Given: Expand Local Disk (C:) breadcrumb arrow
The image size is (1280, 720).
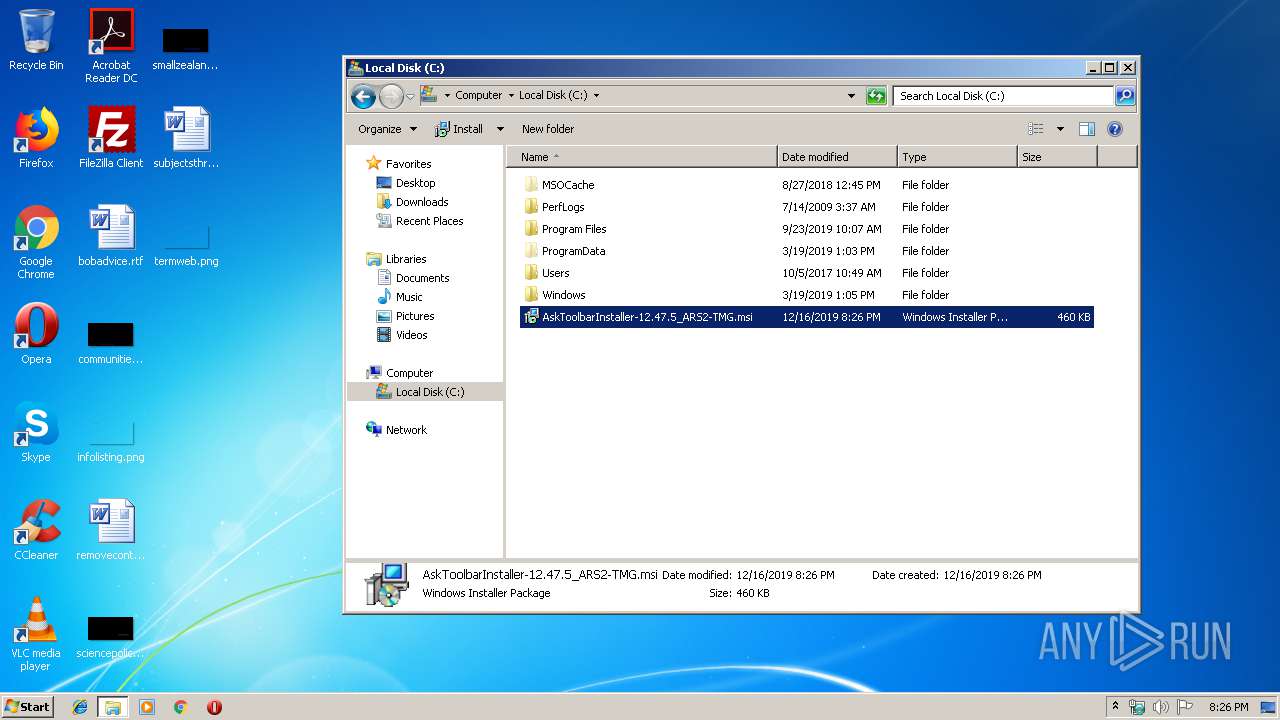Looking at the screenshot, I should pyautogui.click(x=596, y=96).
